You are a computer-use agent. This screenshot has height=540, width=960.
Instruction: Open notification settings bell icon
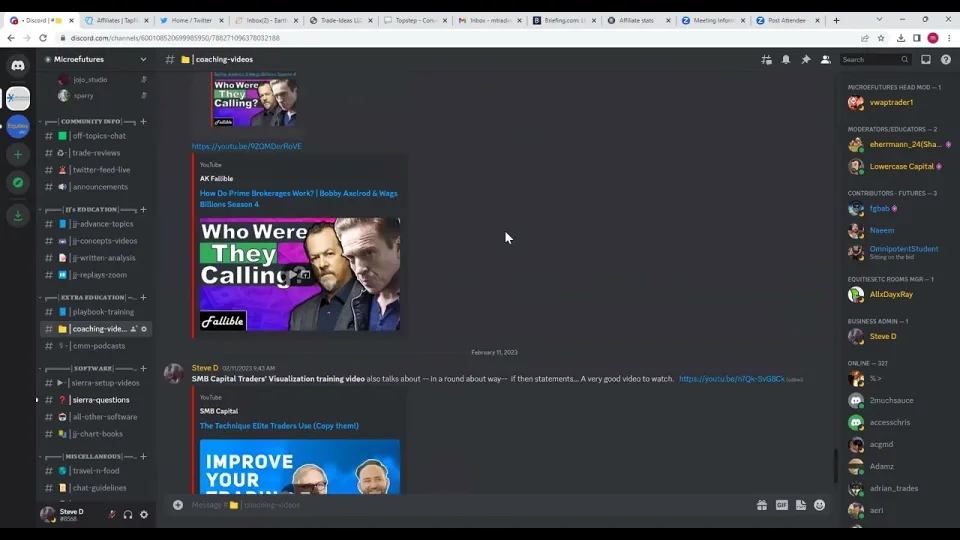786,59
